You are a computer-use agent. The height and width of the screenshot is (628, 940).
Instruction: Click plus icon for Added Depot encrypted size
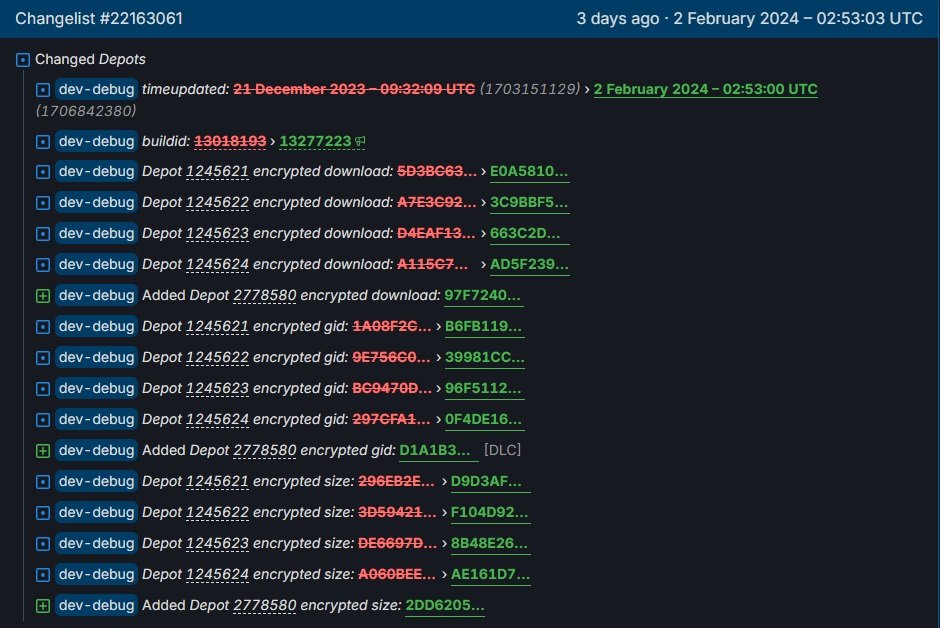point(43,605)
